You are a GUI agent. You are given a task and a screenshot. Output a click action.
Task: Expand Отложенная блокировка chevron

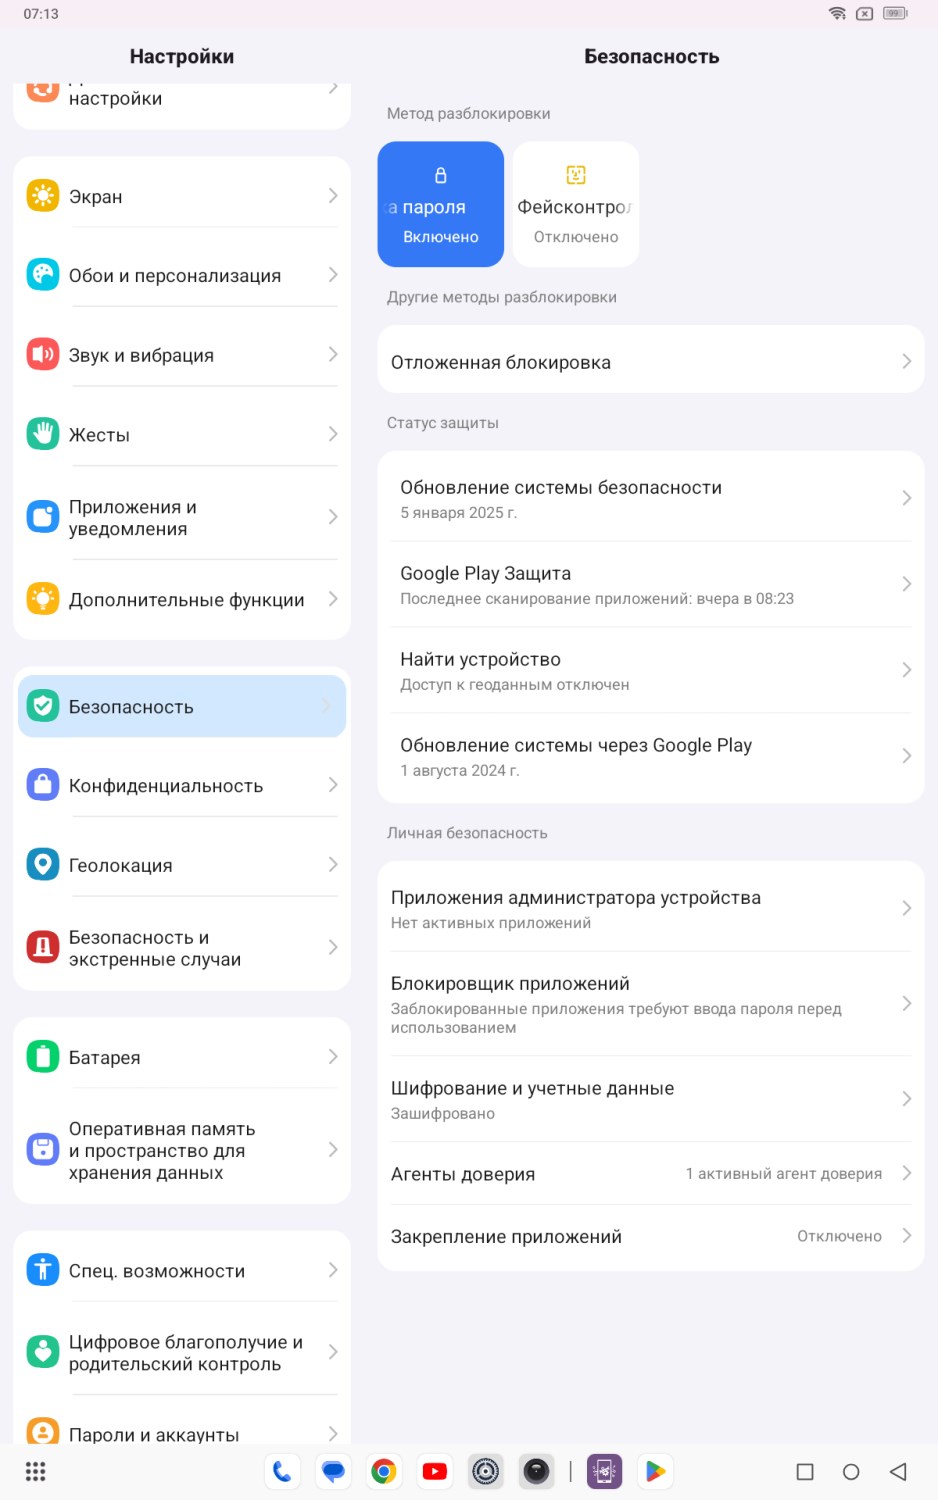906,361
